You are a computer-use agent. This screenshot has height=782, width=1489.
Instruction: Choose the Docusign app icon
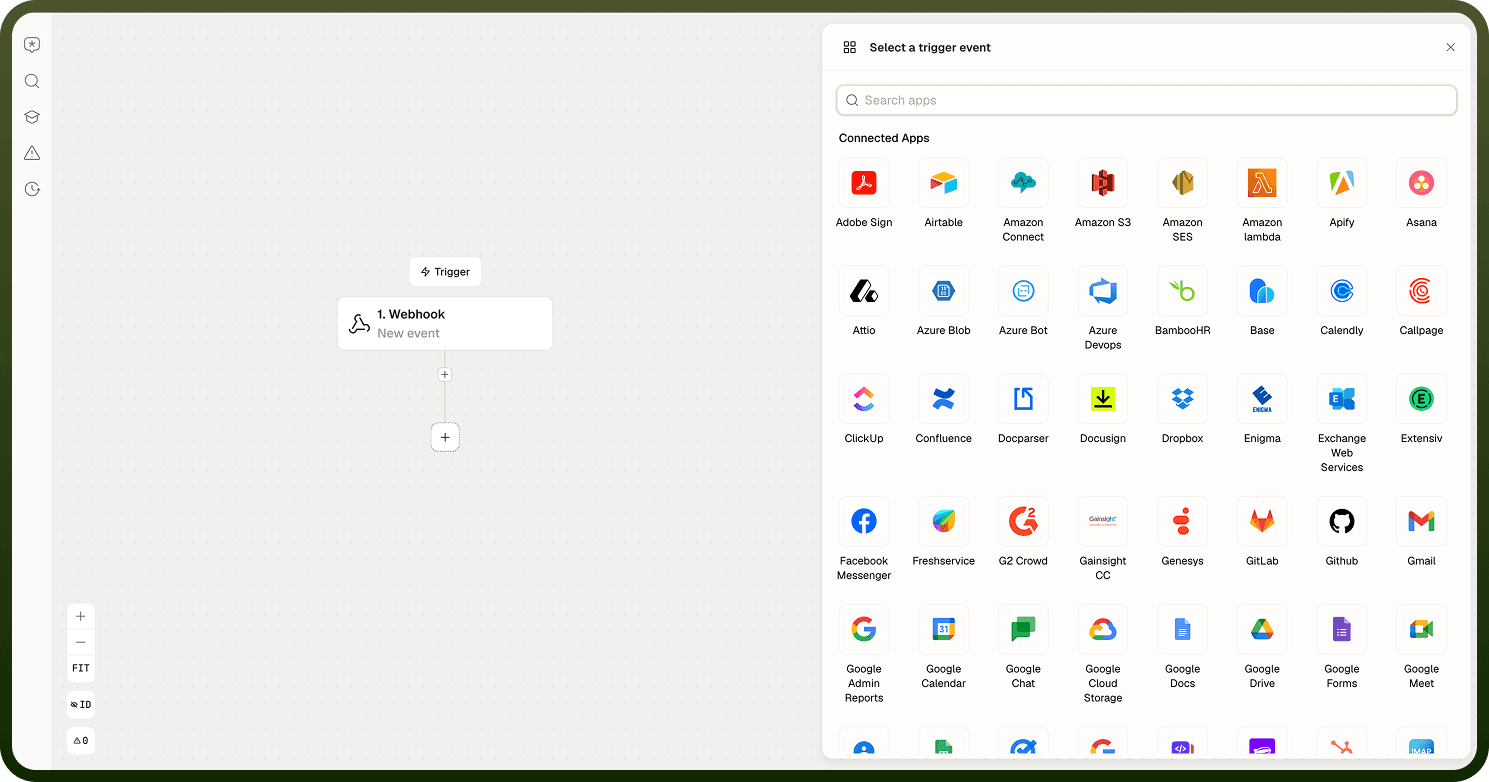coord(1103,399)
